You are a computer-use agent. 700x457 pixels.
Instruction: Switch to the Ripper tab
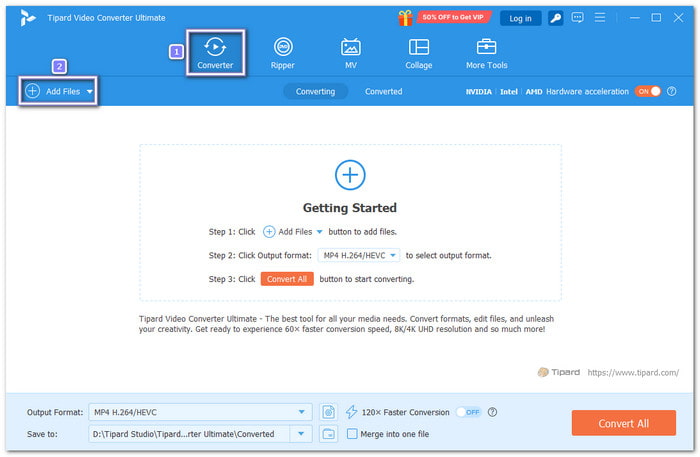[x=283, y=53]
